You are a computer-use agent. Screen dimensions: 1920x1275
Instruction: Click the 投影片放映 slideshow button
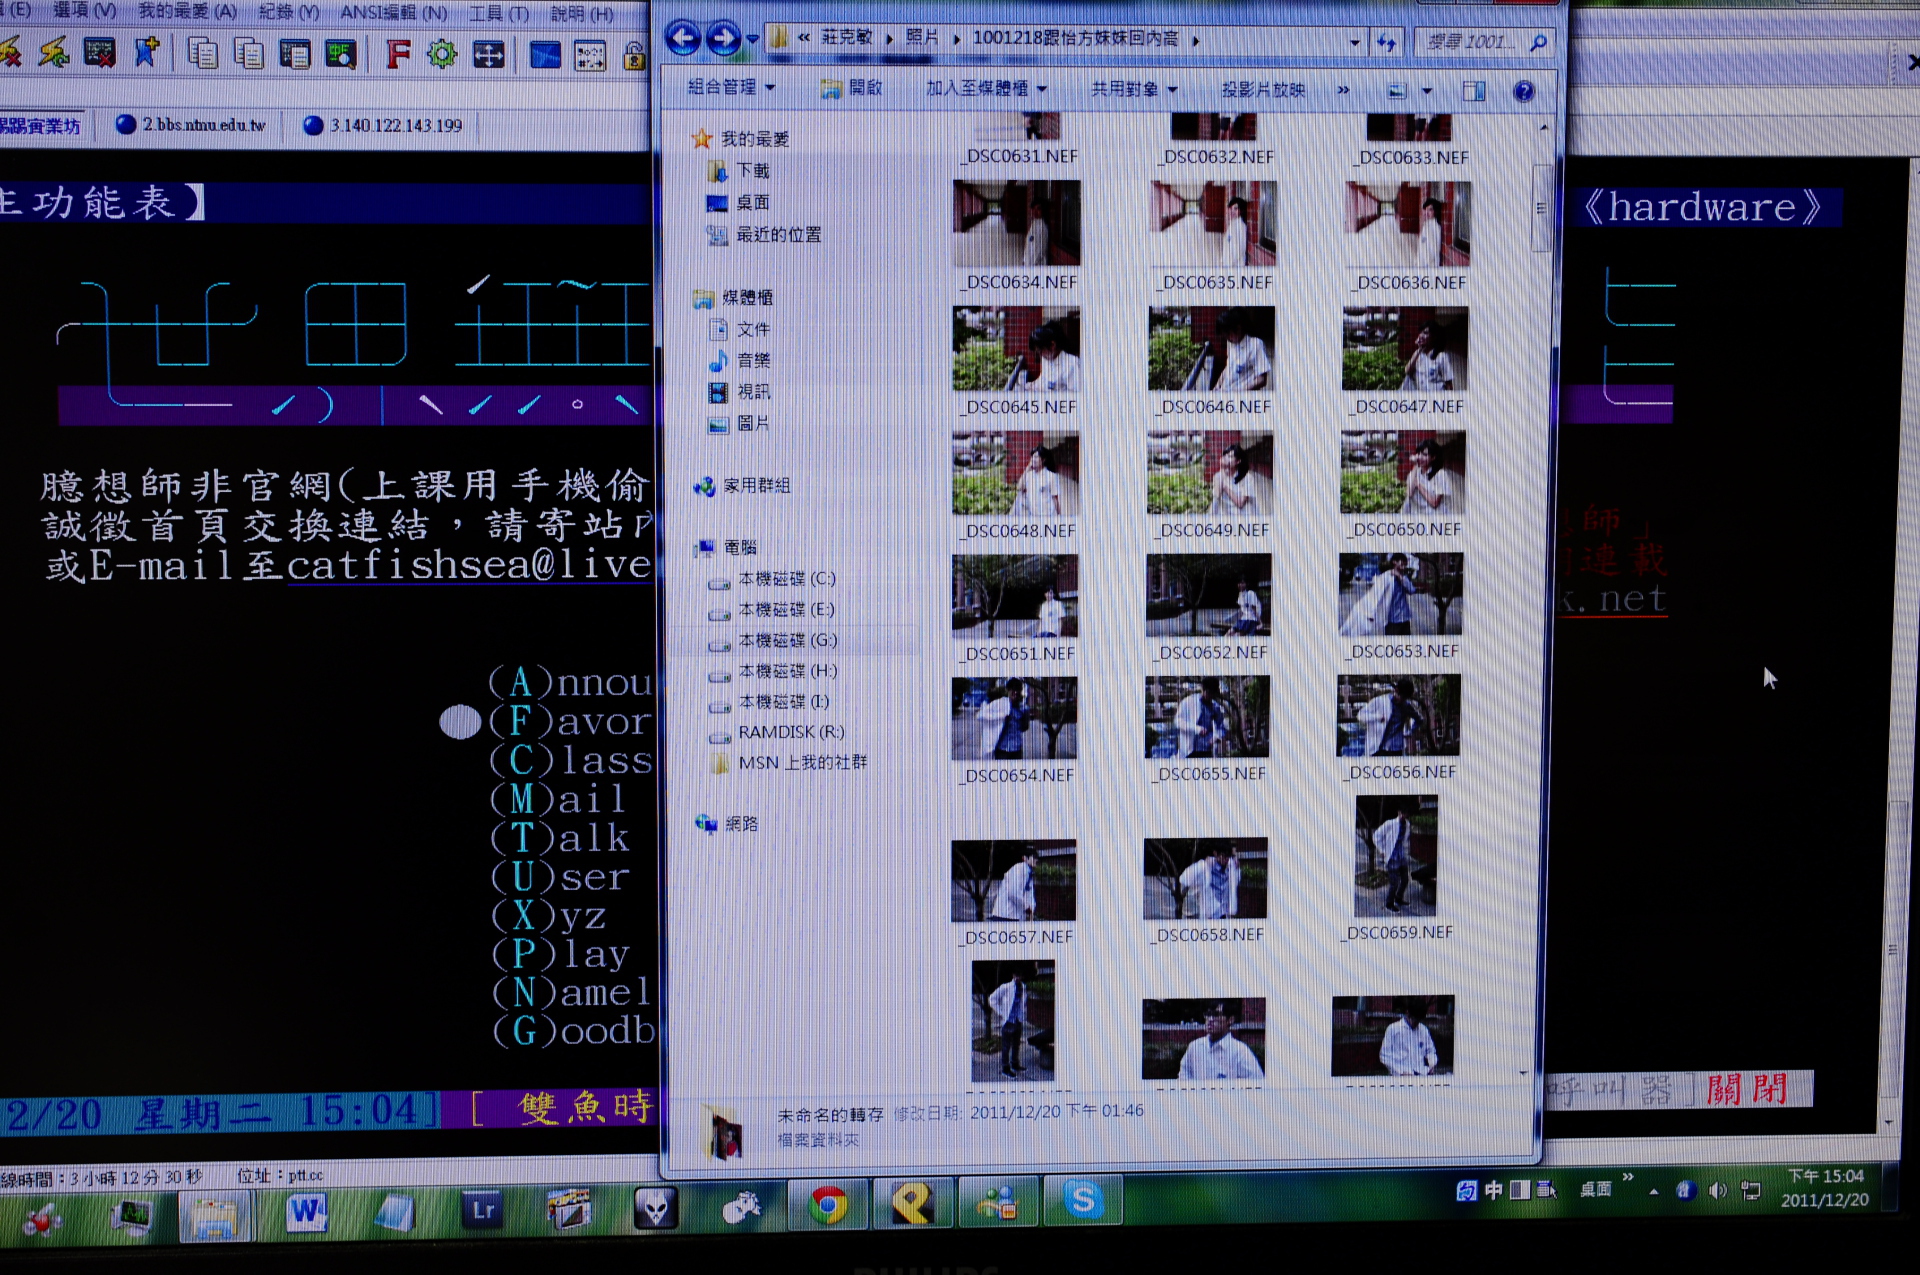point(1263,89)
